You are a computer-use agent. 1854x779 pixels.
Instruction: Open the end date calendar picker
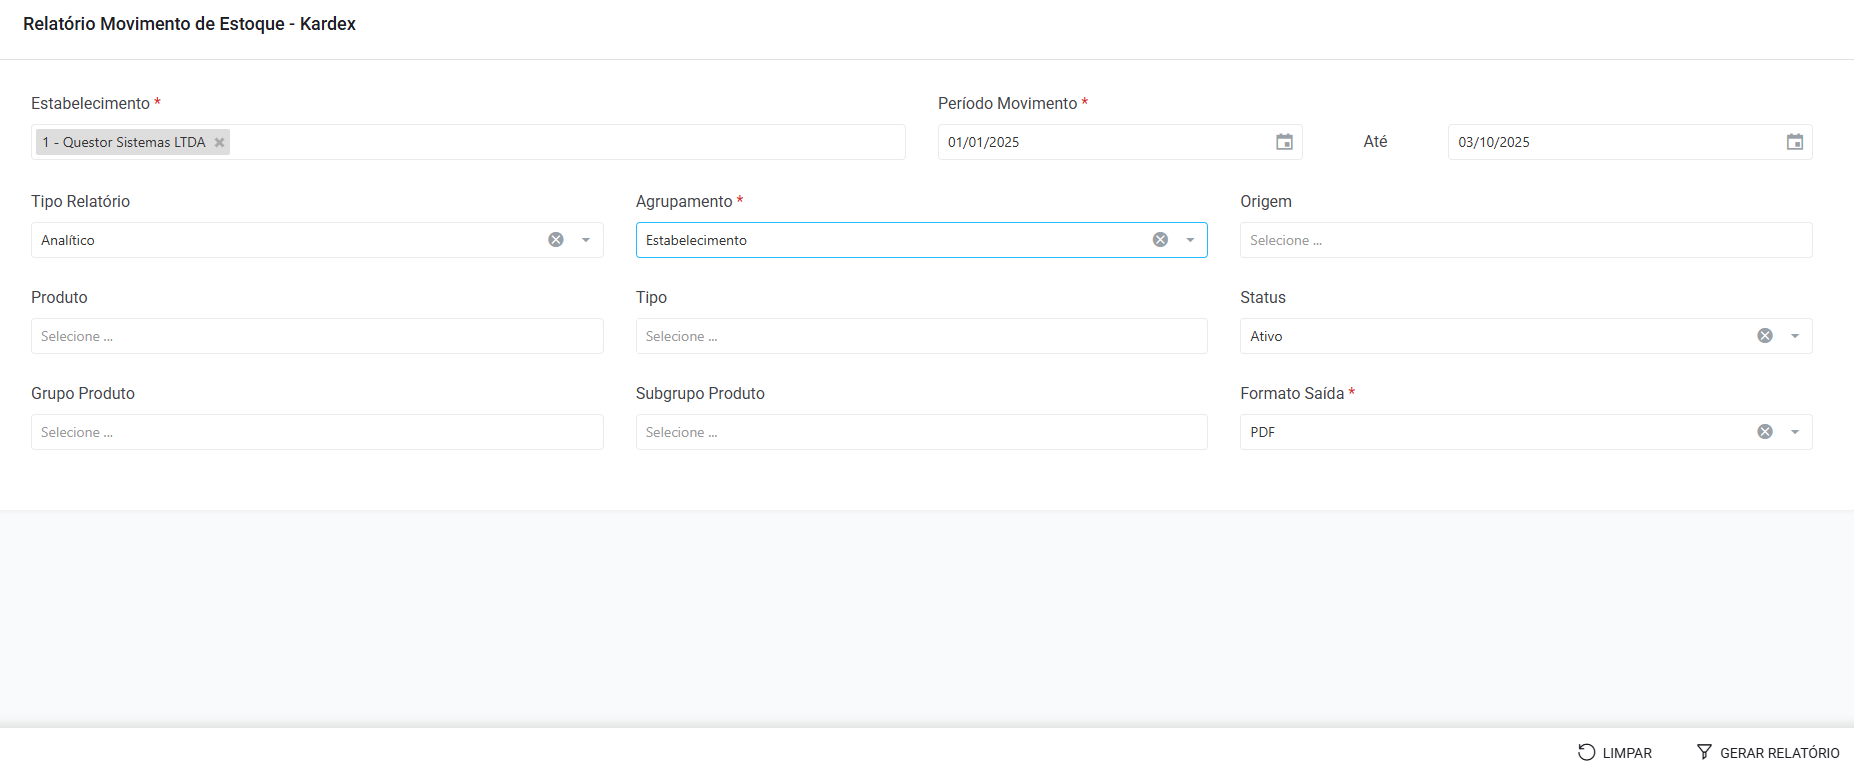point(1794,142)
